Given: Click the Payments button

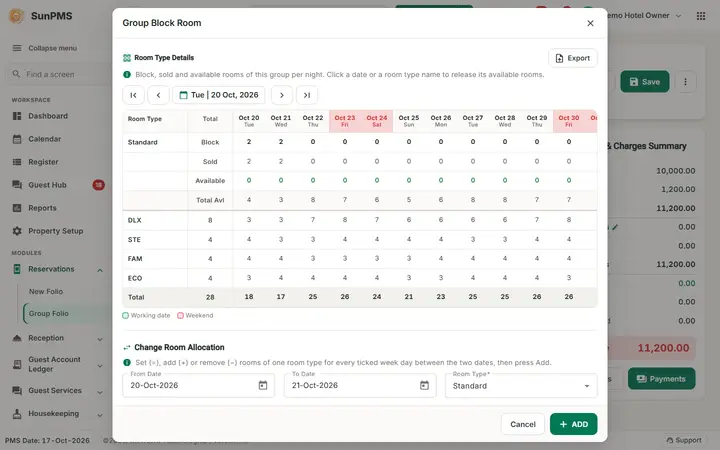Looking at the screenshot, I should [x=661, y=379].
